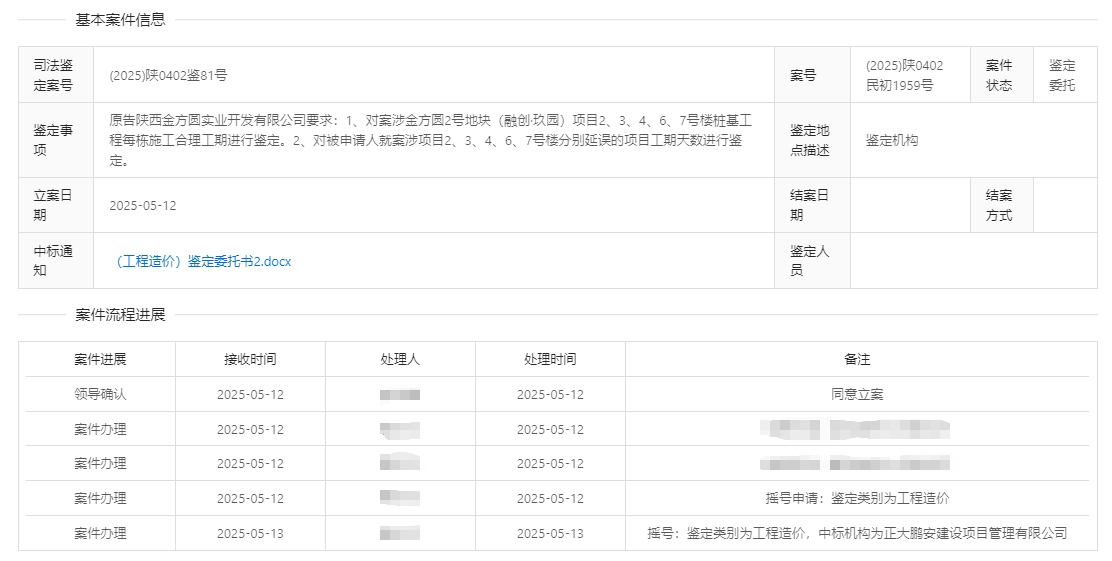Click the empty 鉴定人员 field
Viewport: 1112px width, 561px height.
[x=972, y=261]
